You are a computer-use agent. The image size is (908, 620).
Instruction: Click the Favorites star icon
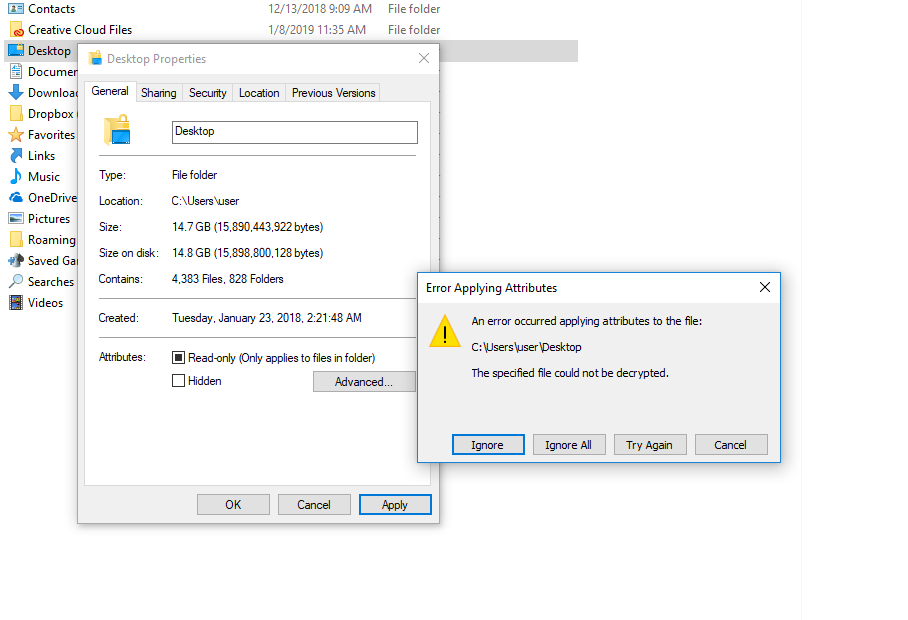(16, 135)
